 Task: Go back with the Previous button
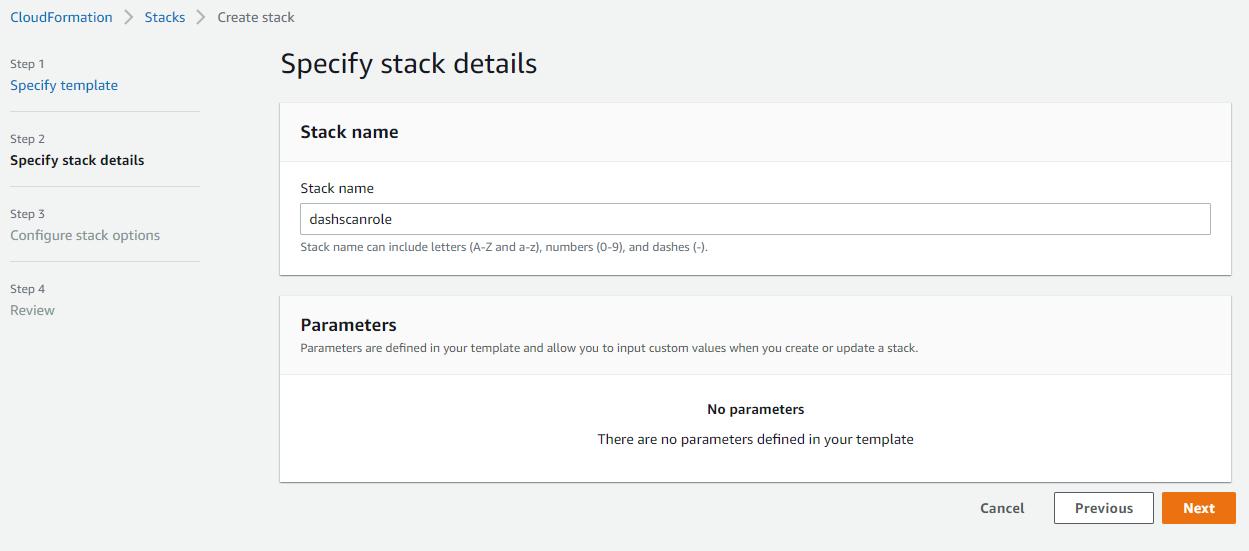pyautogui.click(x=1103, y=508)
